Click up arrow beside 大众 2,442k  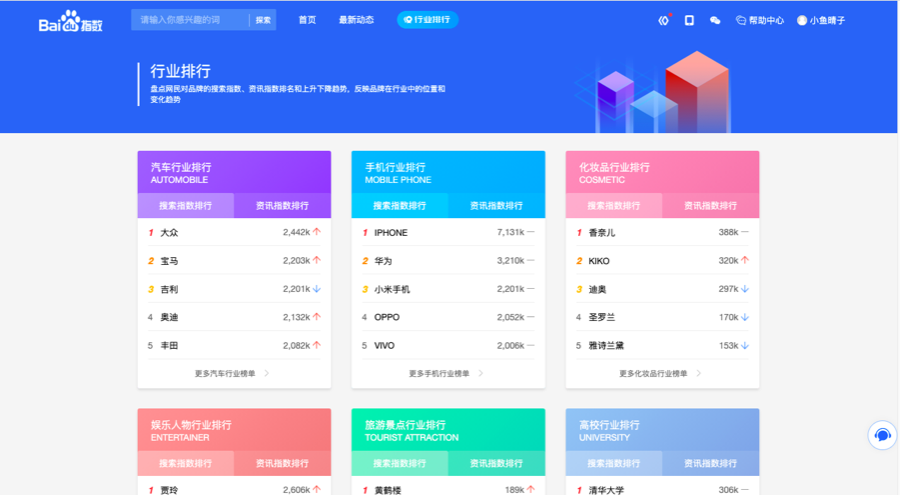[317, 232]
